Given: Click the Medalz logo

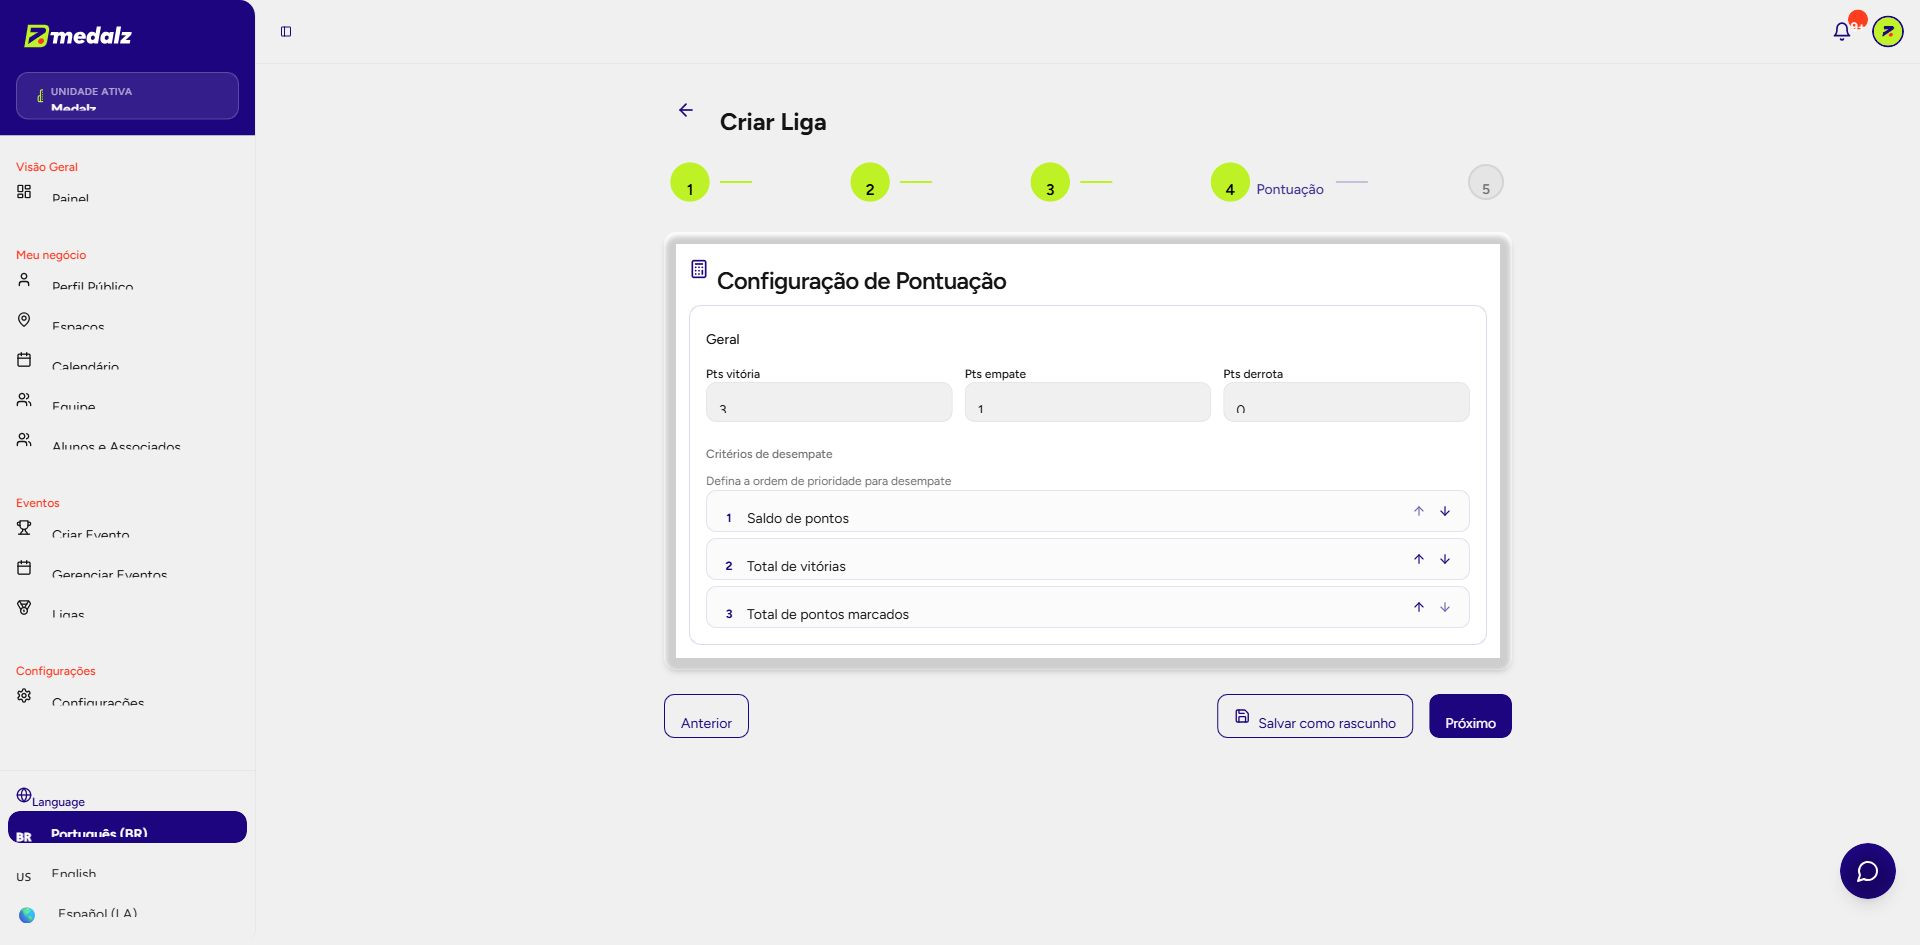Looking at the screenshot, I should 78,36.
